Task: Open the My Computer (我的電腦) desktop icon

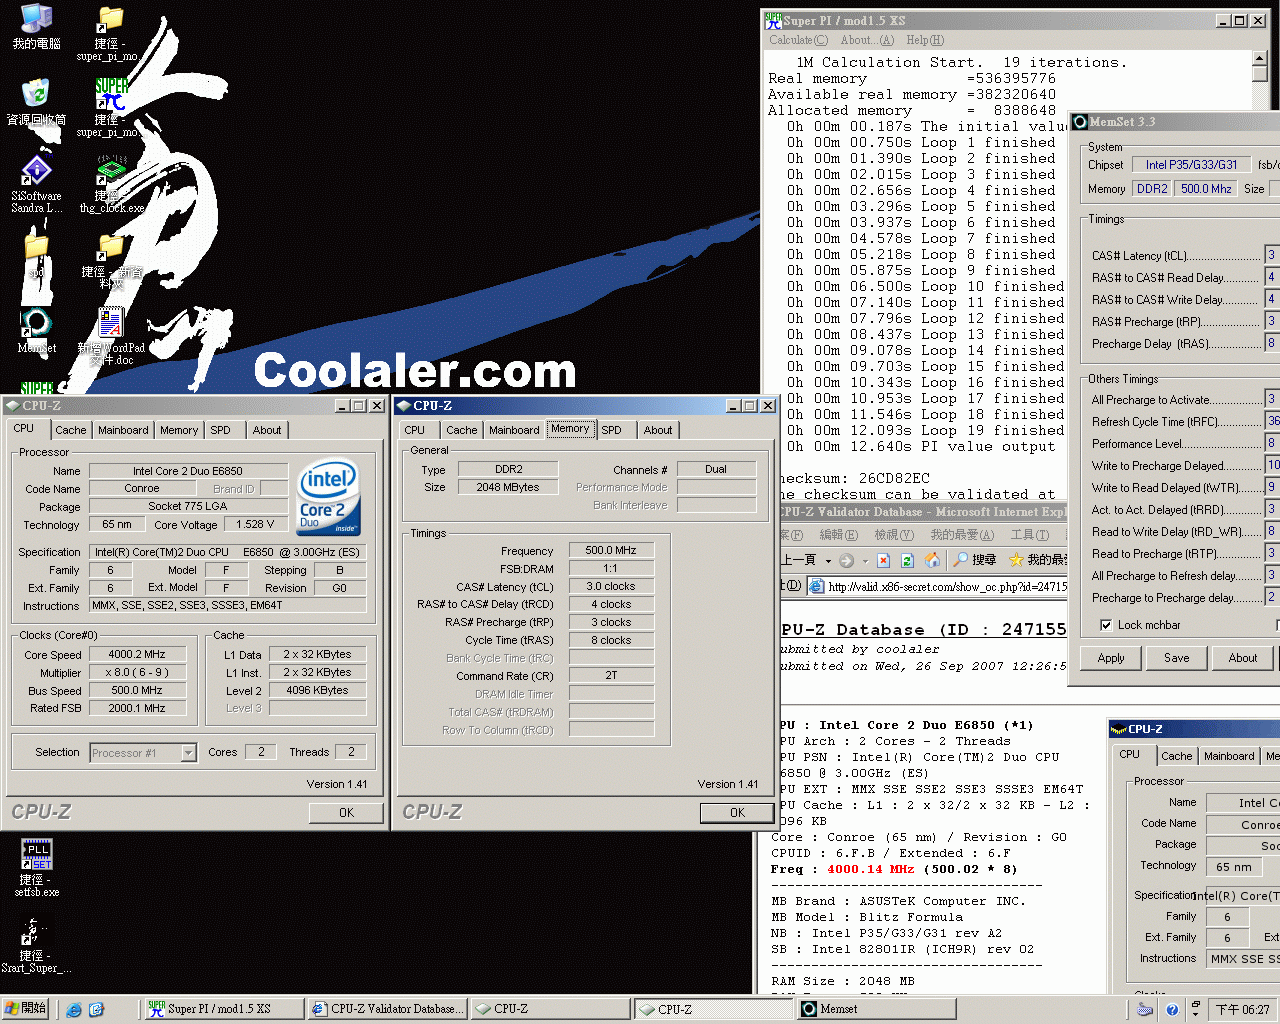Action: [x=37, y=27]
